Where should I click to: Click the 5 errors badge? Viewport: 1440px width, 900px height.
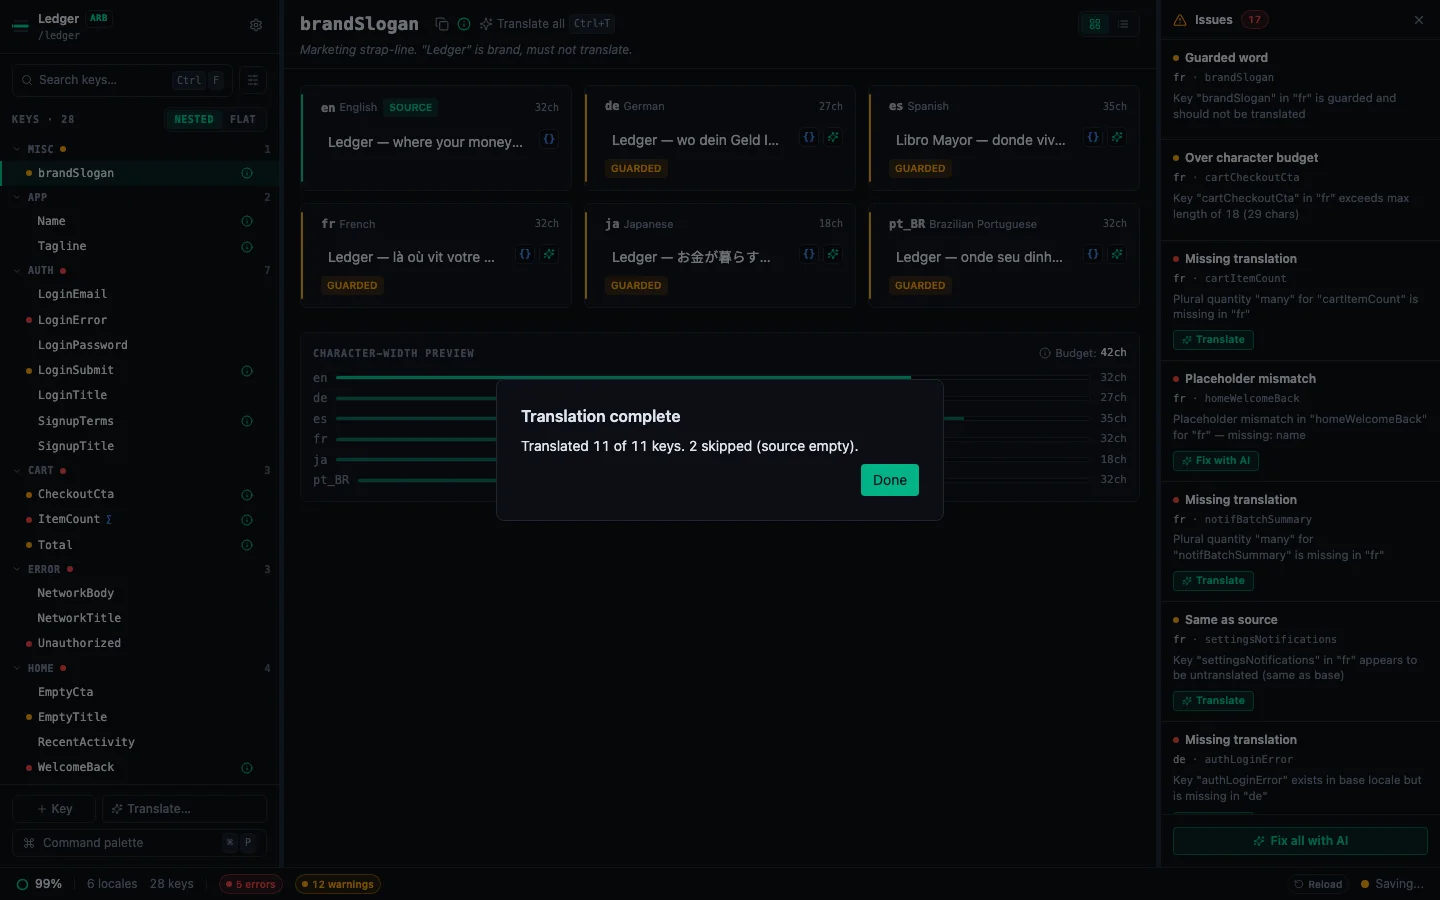[x=250, y=884]
